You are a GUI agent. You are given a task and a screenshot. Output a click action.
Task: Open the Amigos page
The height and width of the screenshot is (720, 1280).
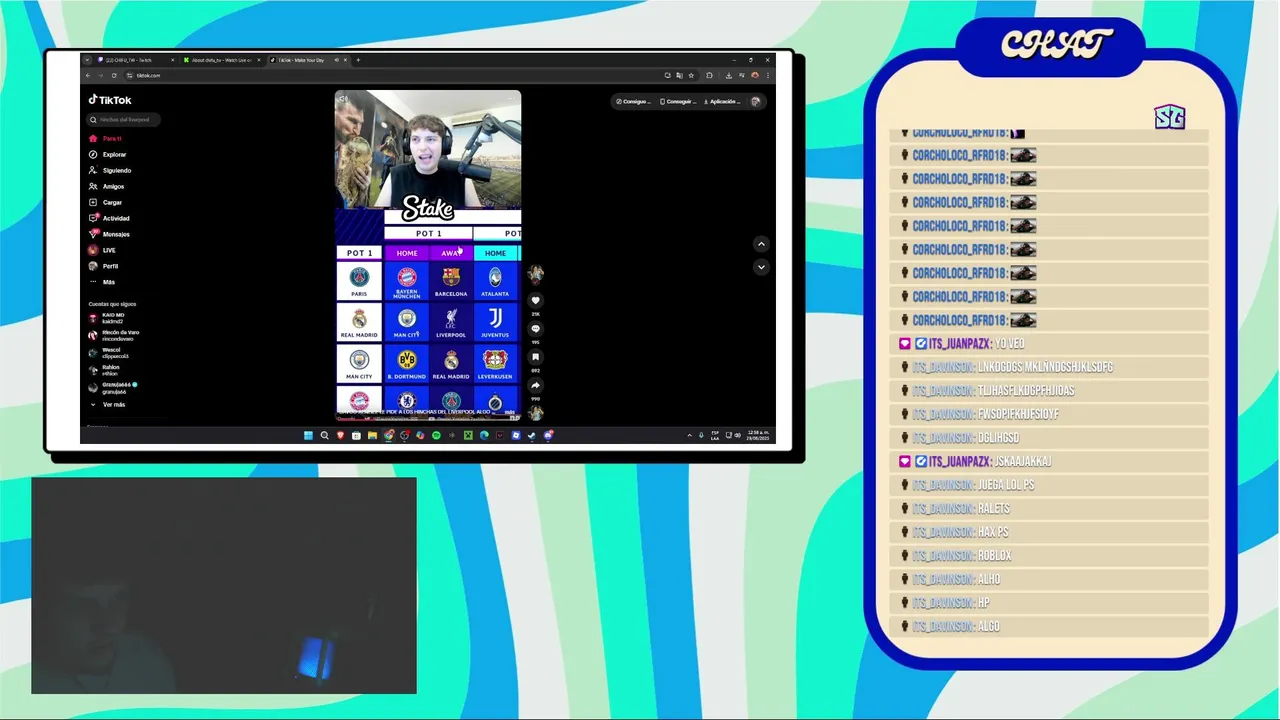coord(107,186)
